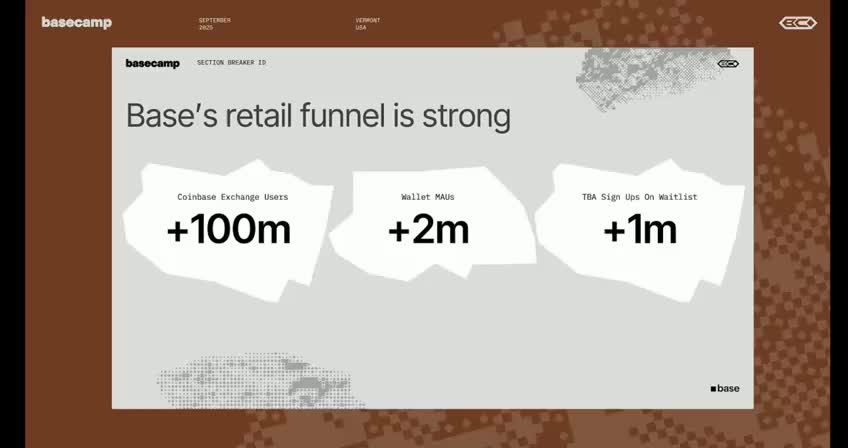Screen dimensions: 848x448
Task: Click the "+2m" figure
Action: [428, 229]
